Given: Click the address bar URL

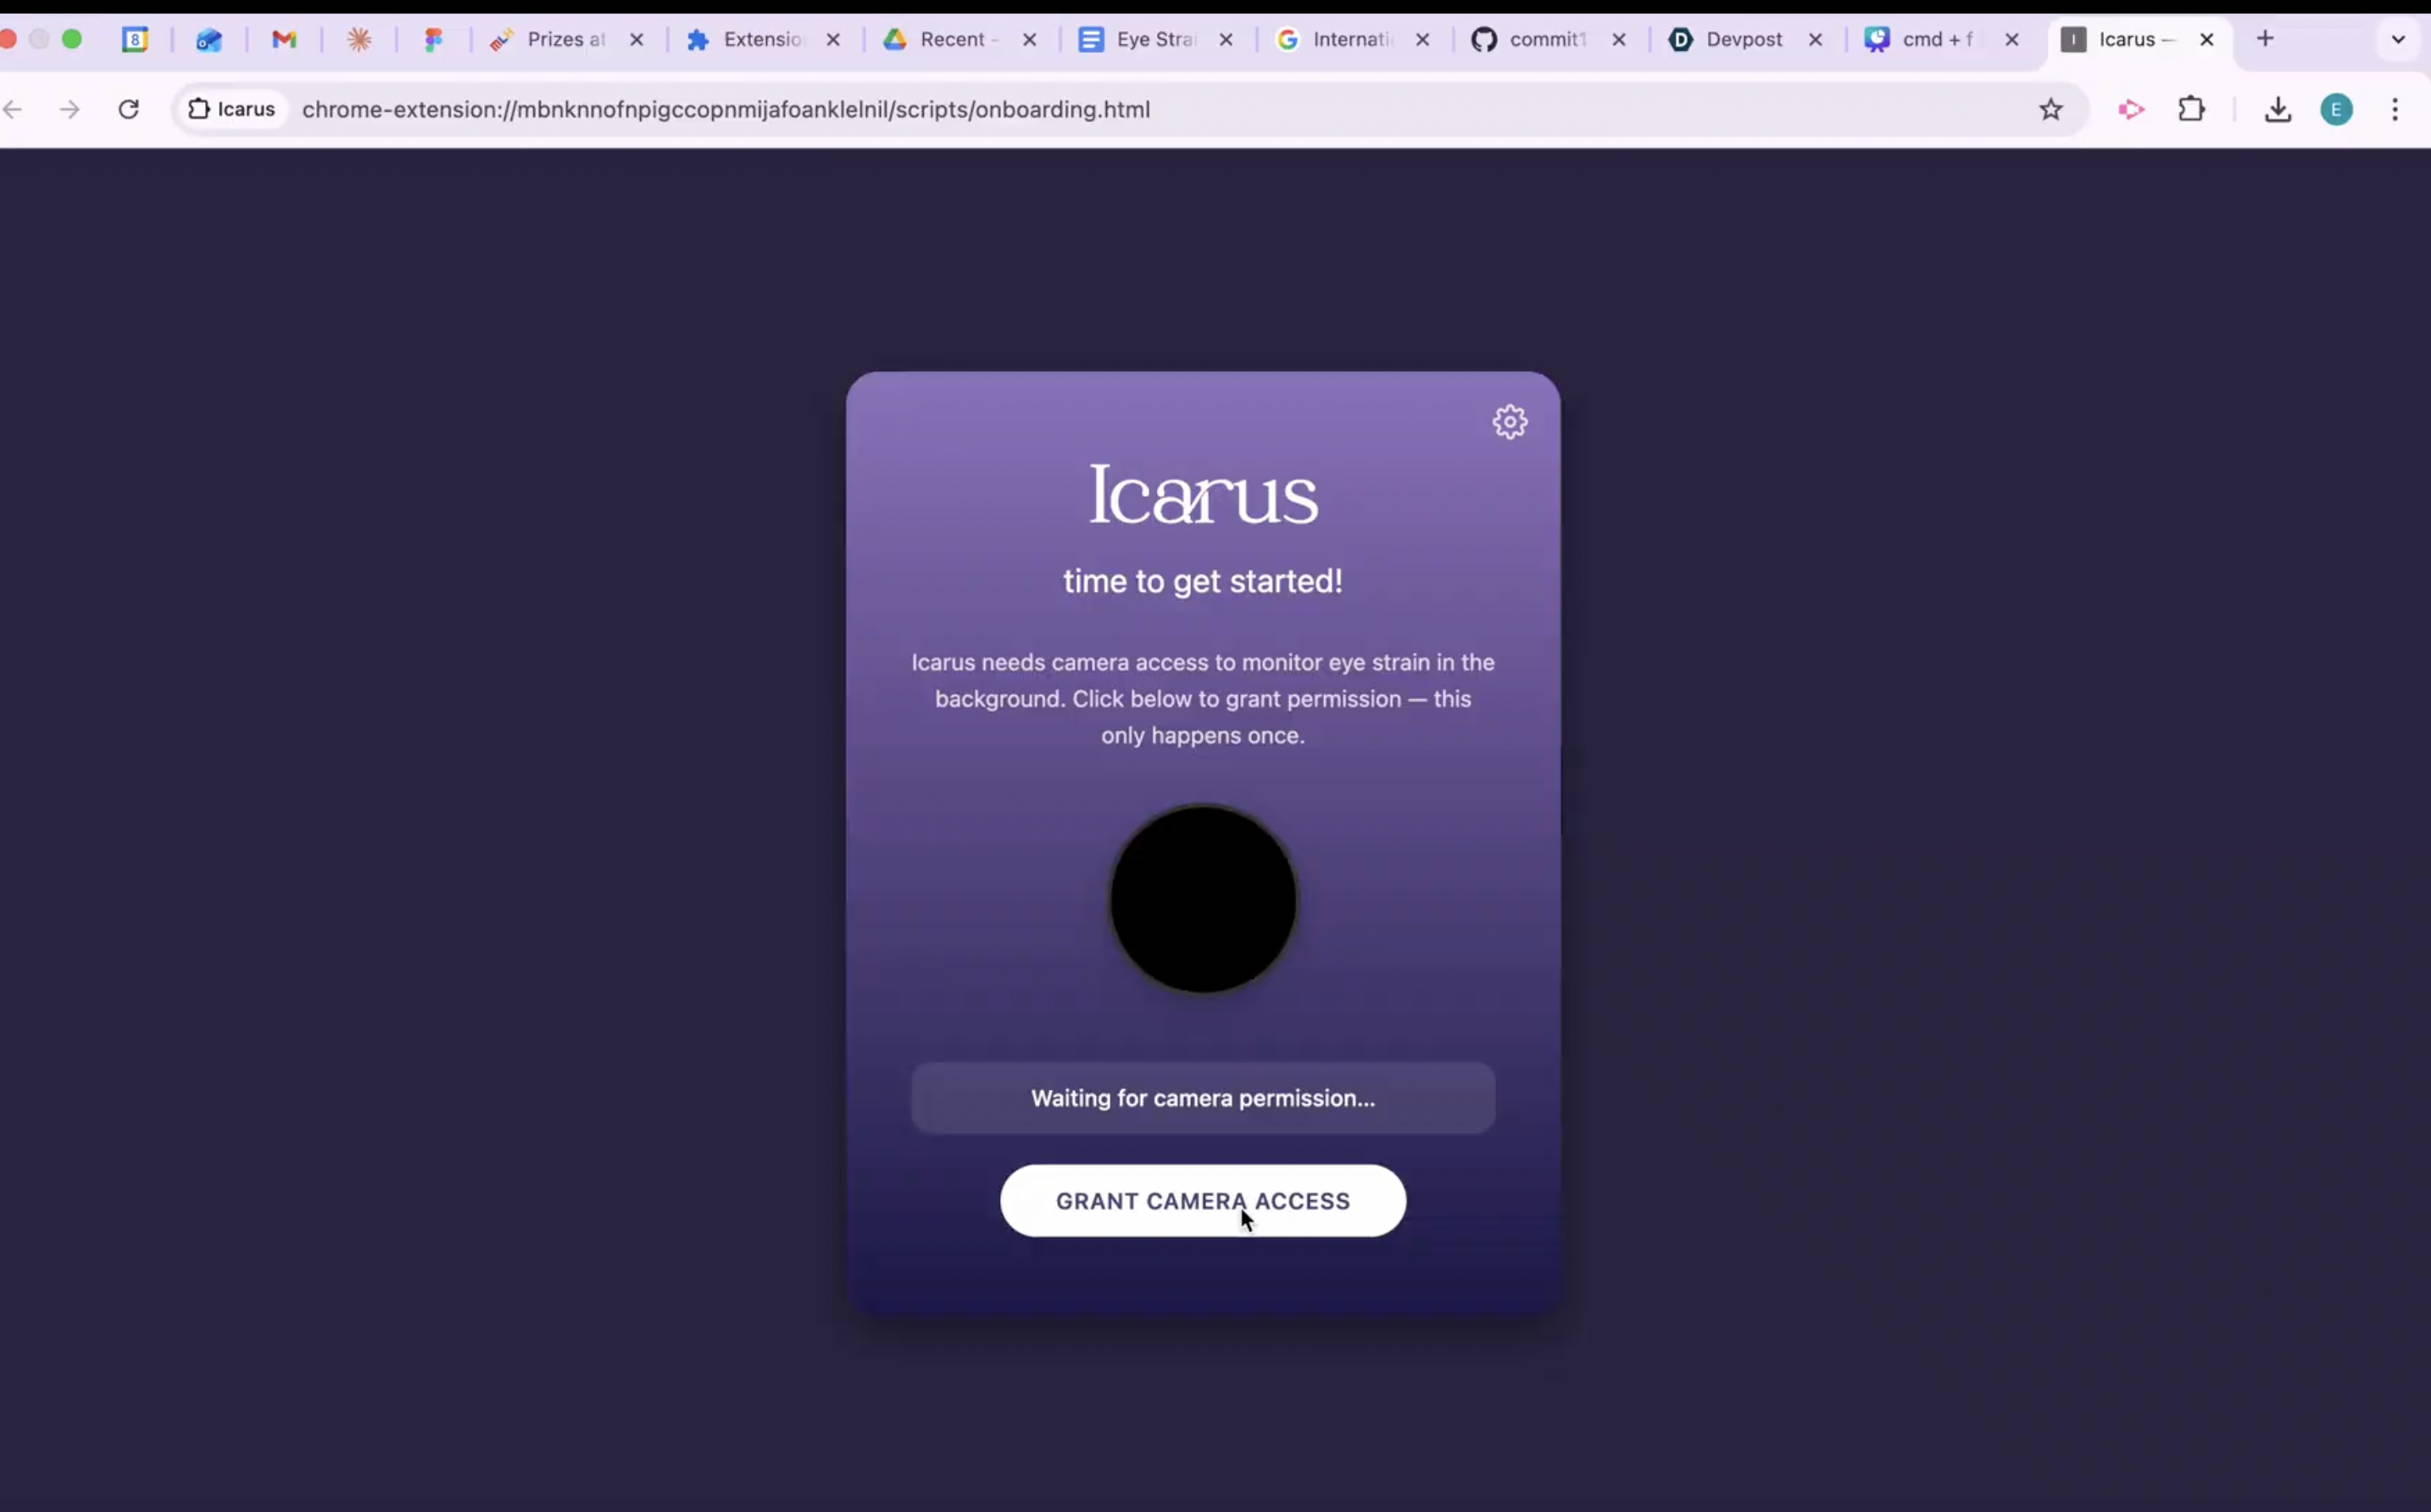Looking at the screenshot, I should point(726,109).
